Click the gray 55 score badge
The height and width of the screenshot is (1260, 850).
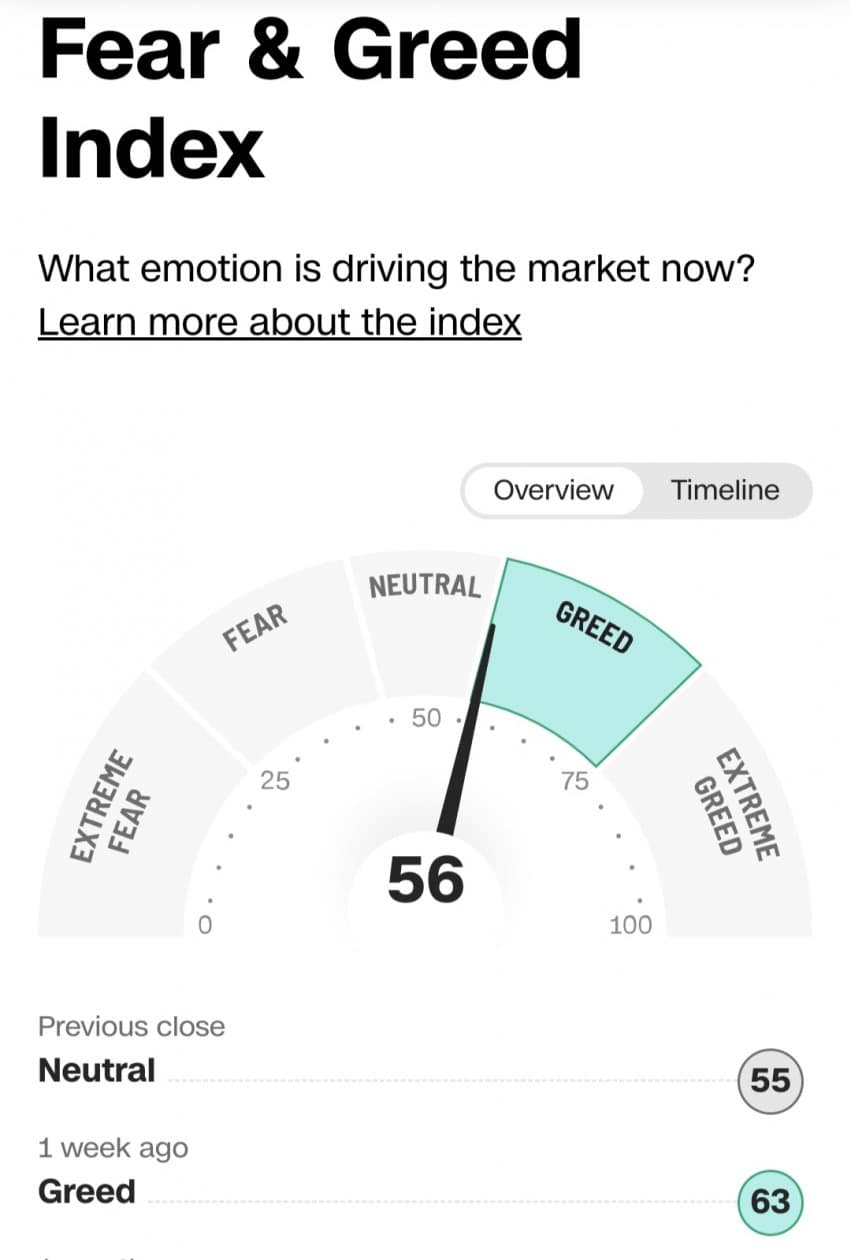pos(770,1080)
